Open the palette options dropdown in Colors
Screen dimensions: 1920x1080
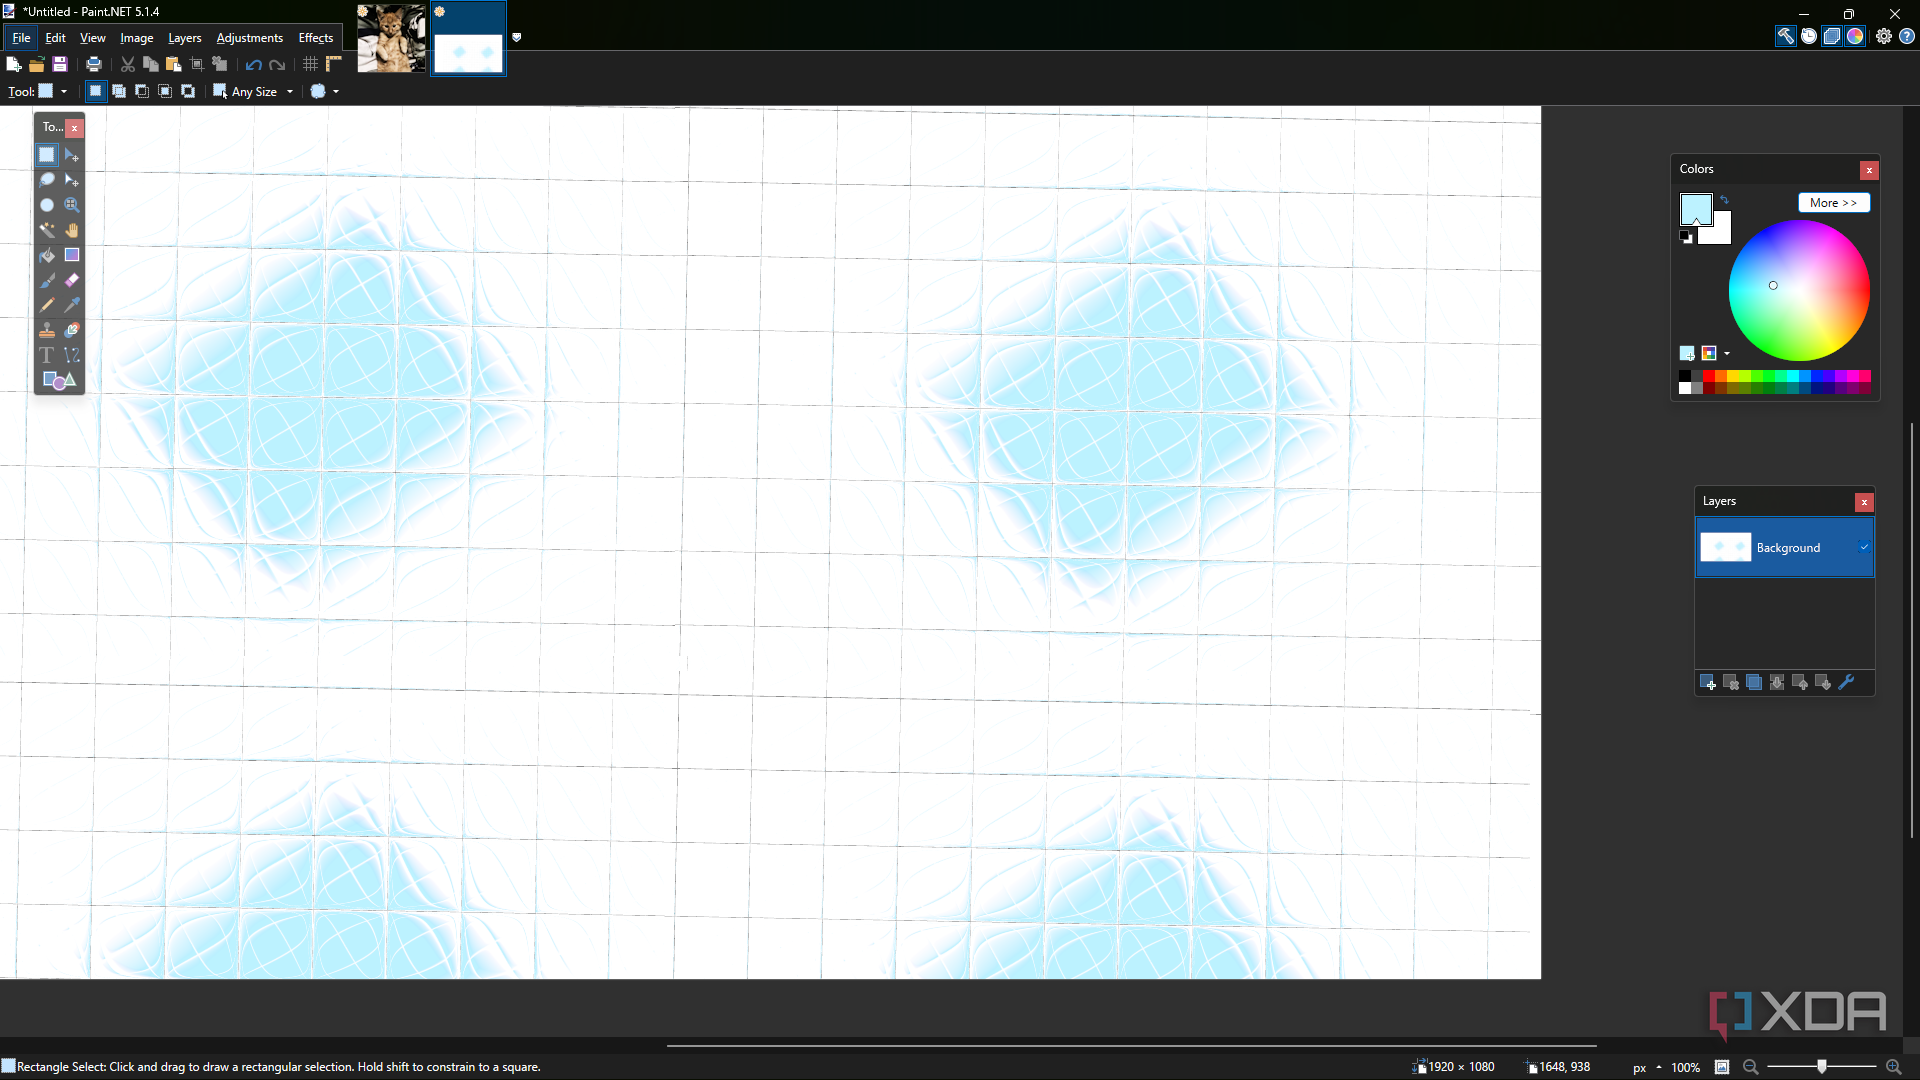1727,353
